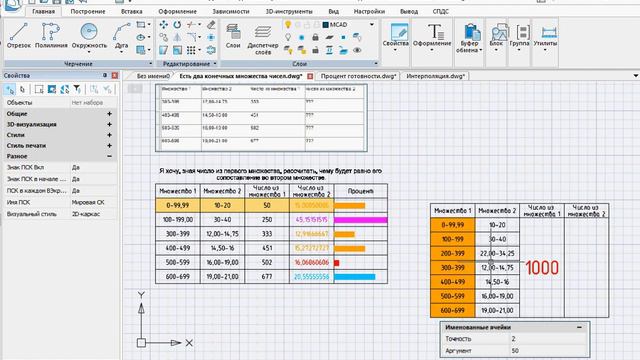Choose the ellipse drawing tool

[141, 38]
